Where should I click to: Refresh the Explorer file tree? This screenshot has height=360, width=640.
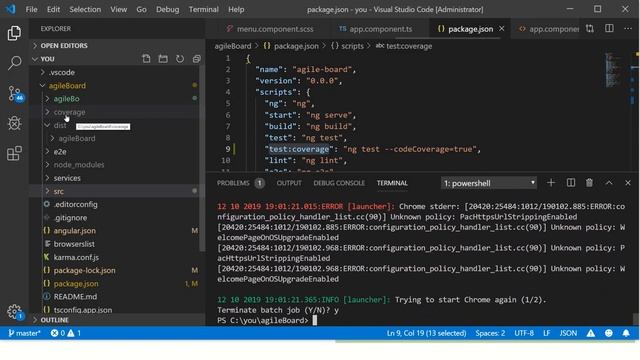click(x=180, y=59)
